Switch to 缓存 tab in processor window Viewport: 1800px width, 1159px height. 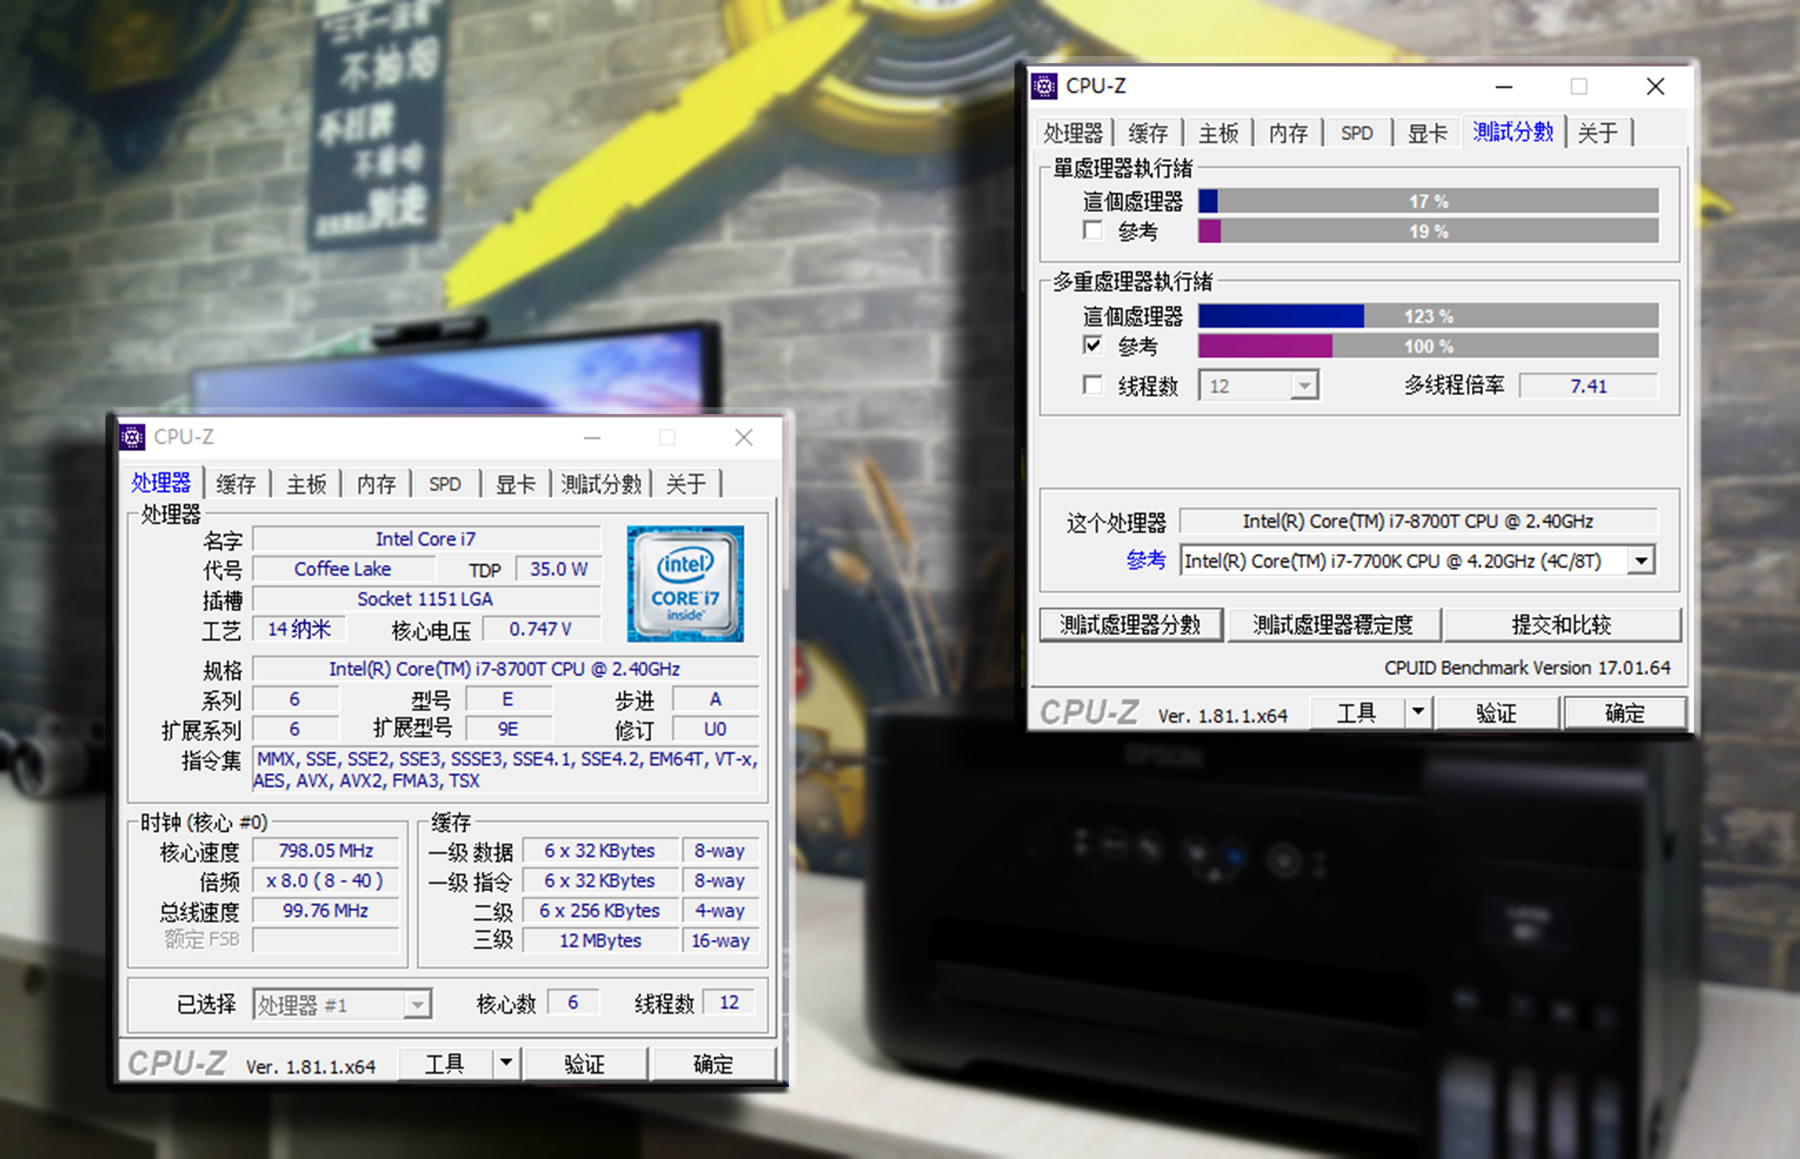236,484
